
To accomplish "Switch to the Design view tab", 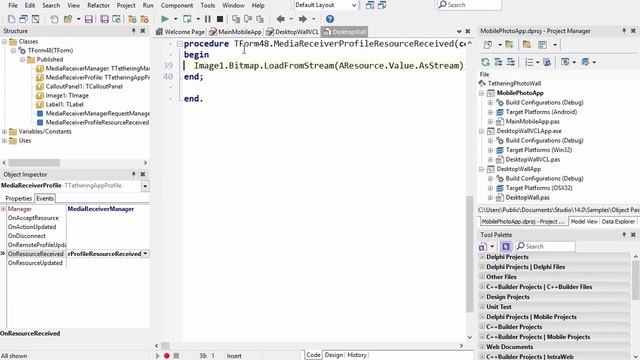I will 334,355.
